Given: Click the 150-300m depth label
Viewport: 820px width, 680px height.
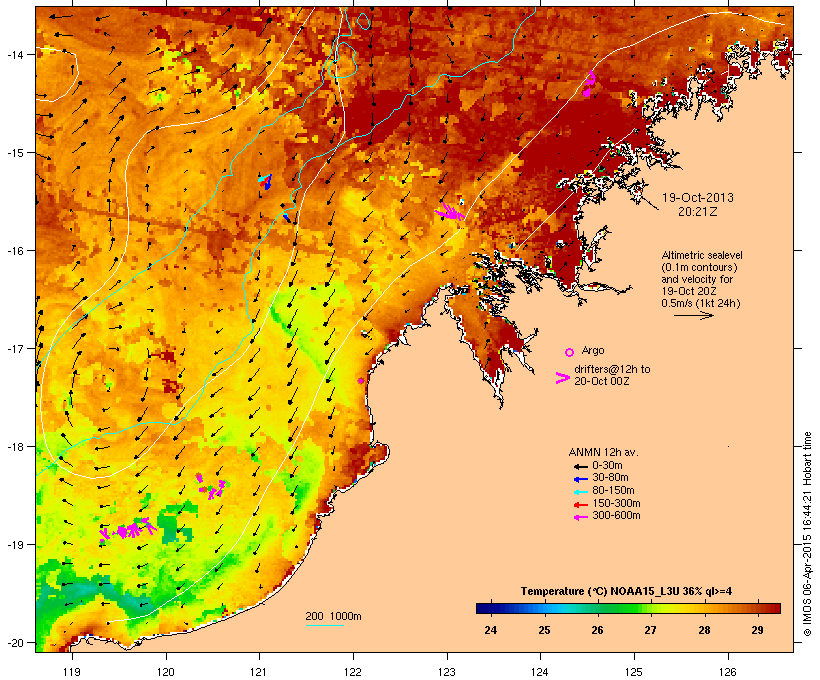Looking at the screenshot, I should click(x=616, y=503).
